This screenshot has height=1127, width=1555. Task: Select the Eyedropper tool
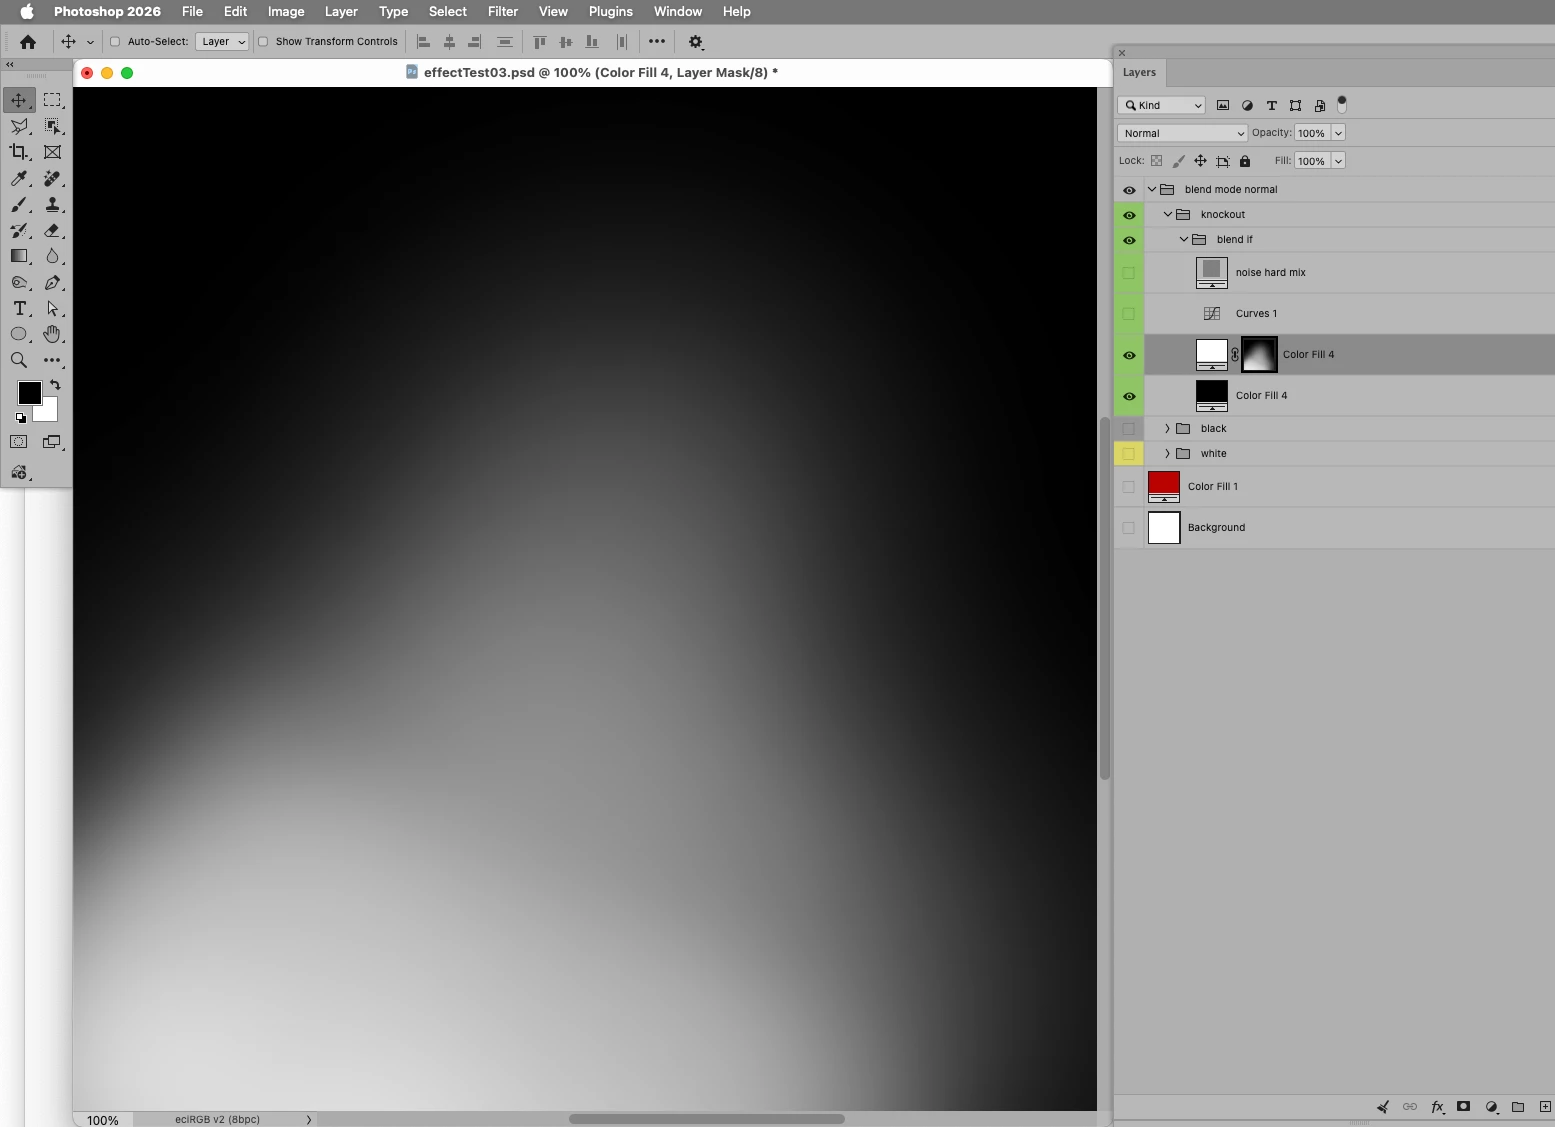pos(19,178)
